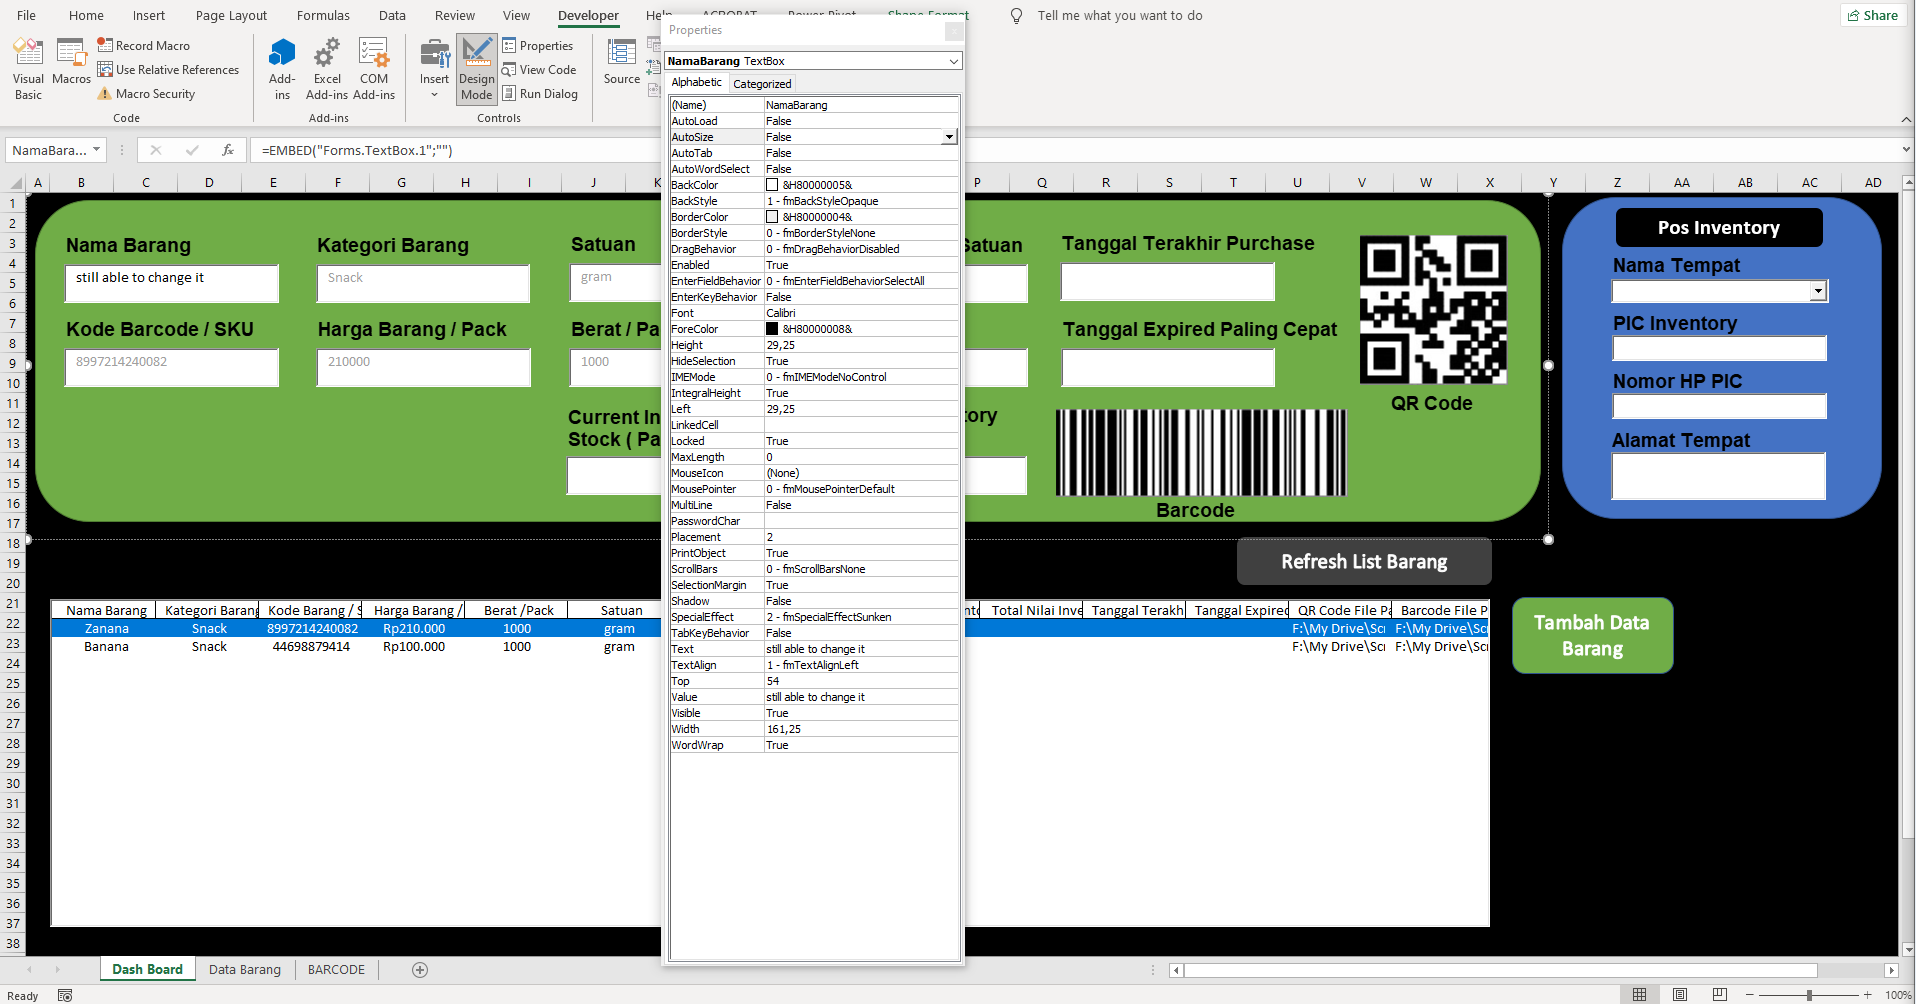
Task: Start Record Macro
Action: [143, 45]
